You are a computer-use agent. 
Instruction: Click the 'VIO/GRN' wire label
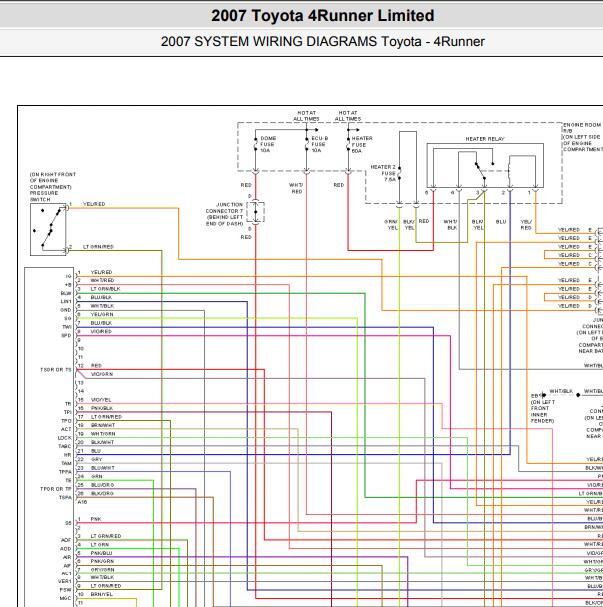pyautogui.click(x=101, y=374)
